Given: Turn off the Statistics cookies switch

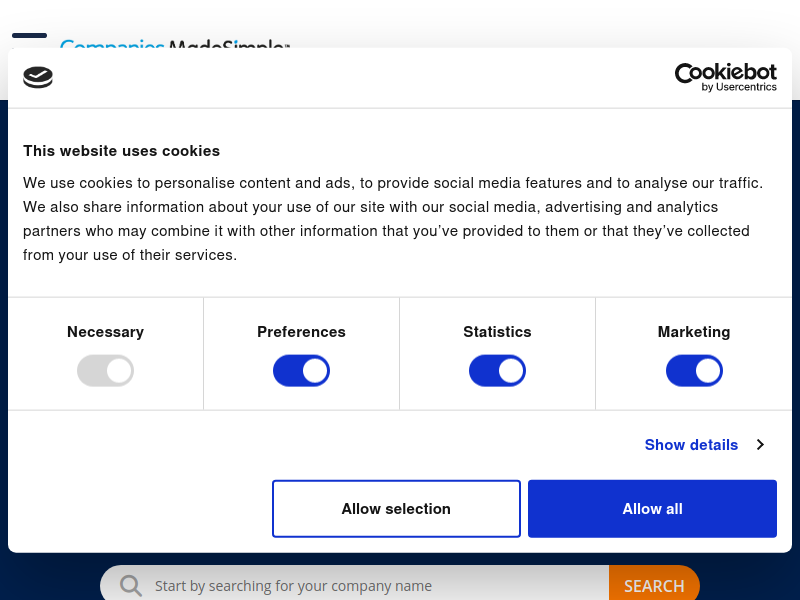Looking at the screenshot, I should pos(497,371).
